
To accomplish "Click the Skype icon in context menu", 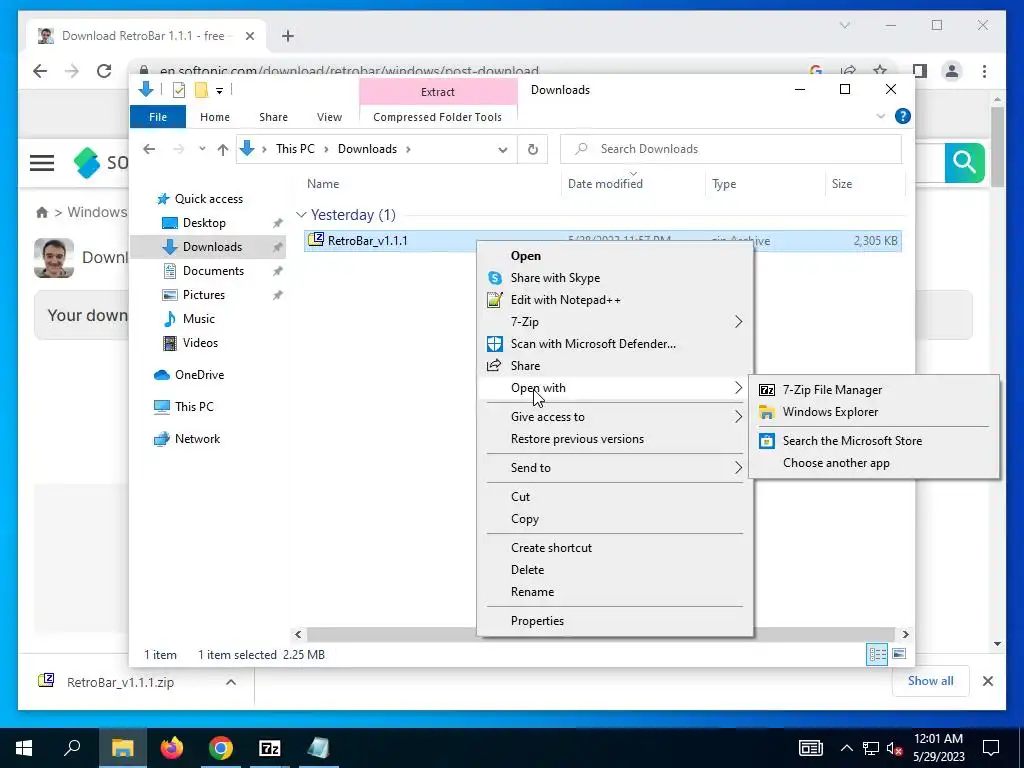I will coord(495,278).
